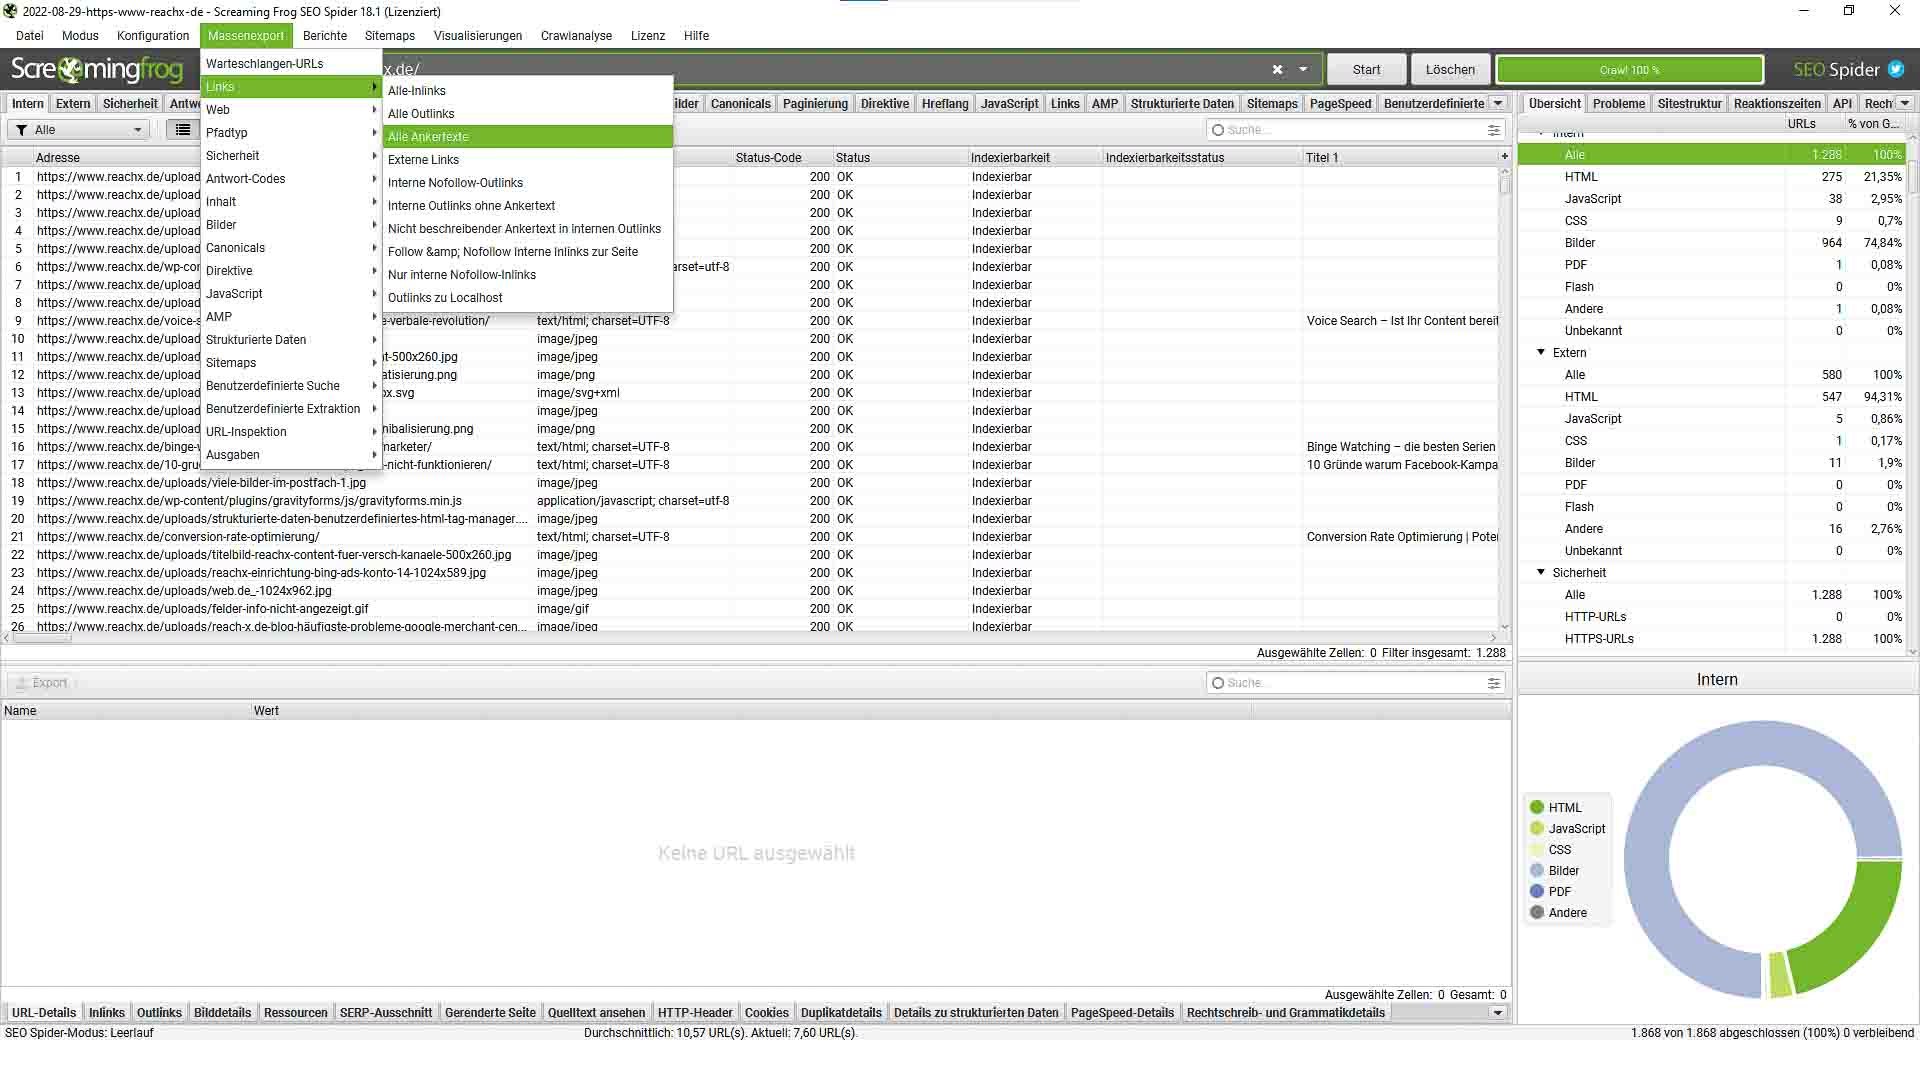Click the add column plus icon
The width and height of the screenshot is (1920, 1080).
1504,157
